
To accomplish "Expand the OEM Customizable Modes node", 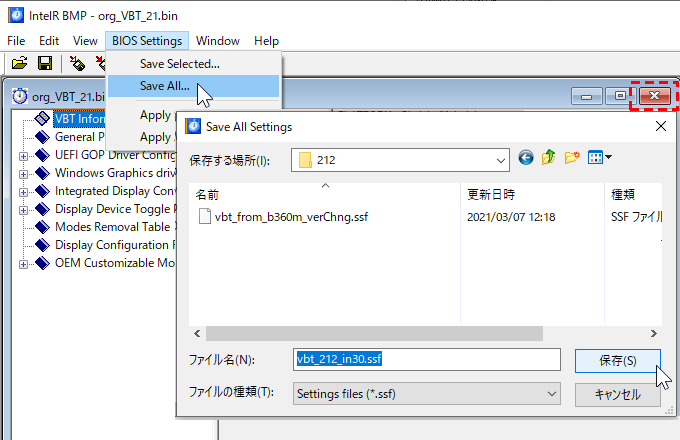I will 23,264.
